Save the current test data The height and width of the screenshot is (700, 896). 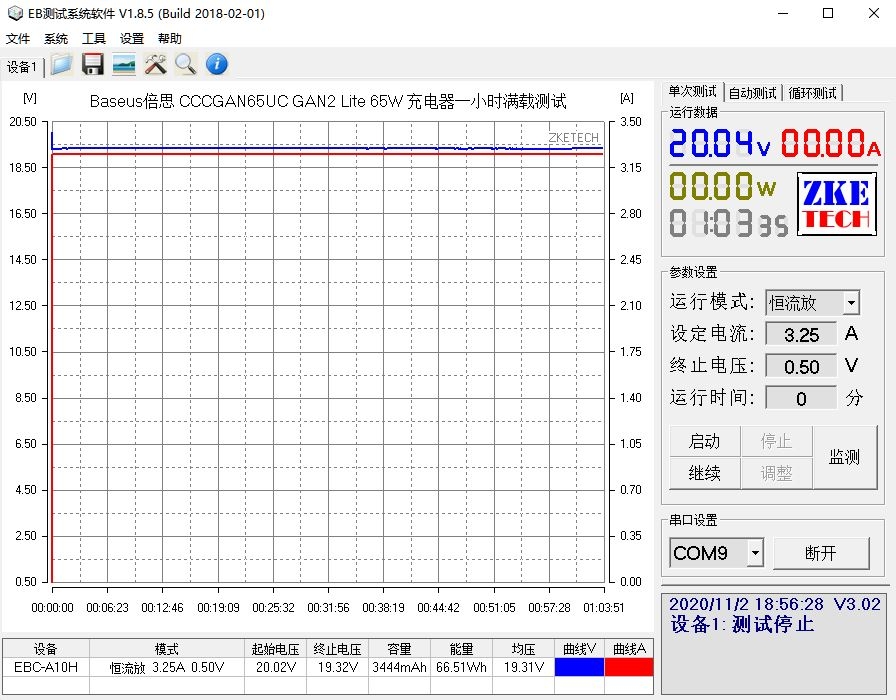click(92, 63)
